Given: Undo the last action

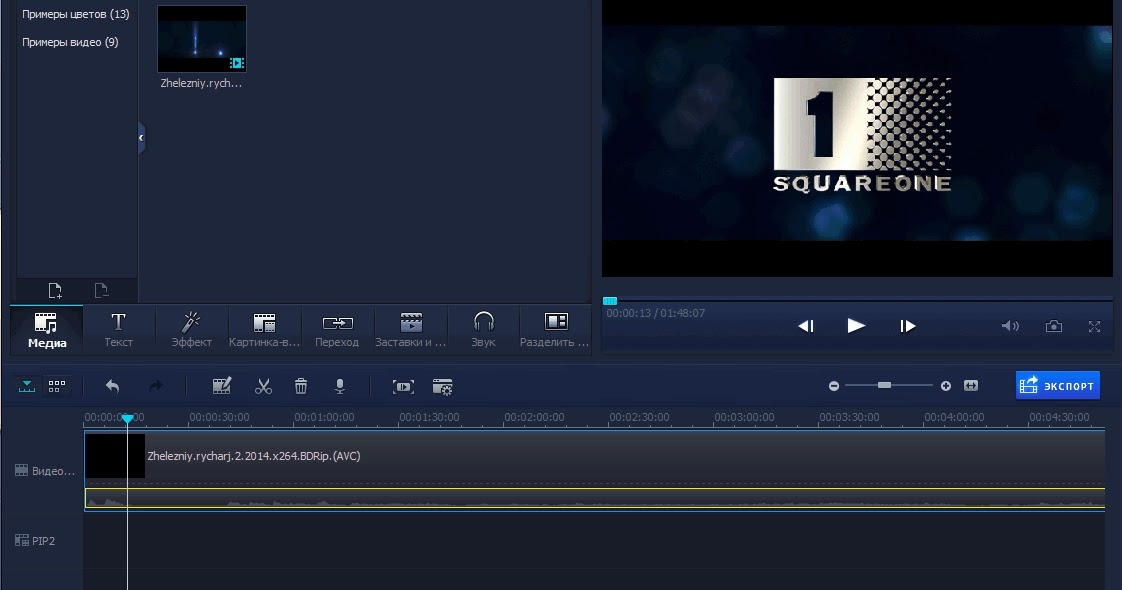Looking at the screenshot, I should 112,386.
